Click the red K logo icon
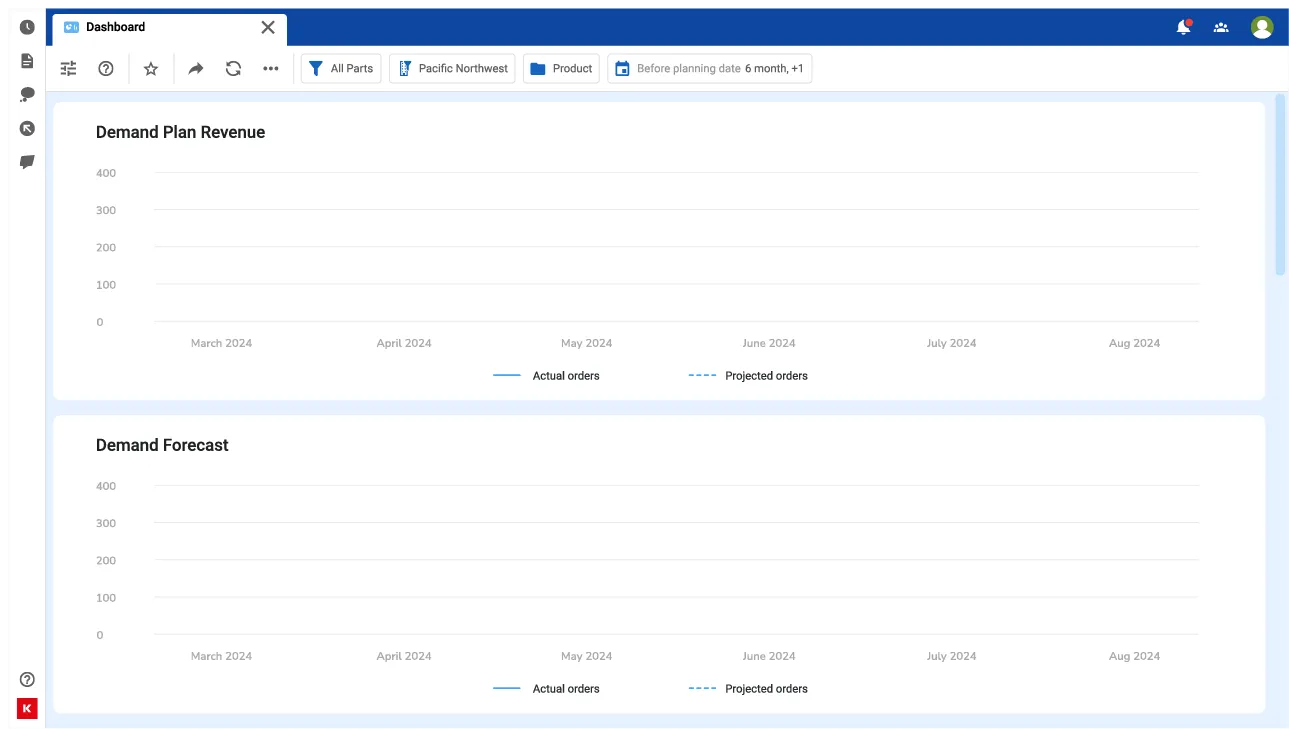 (x=27, y=708)
